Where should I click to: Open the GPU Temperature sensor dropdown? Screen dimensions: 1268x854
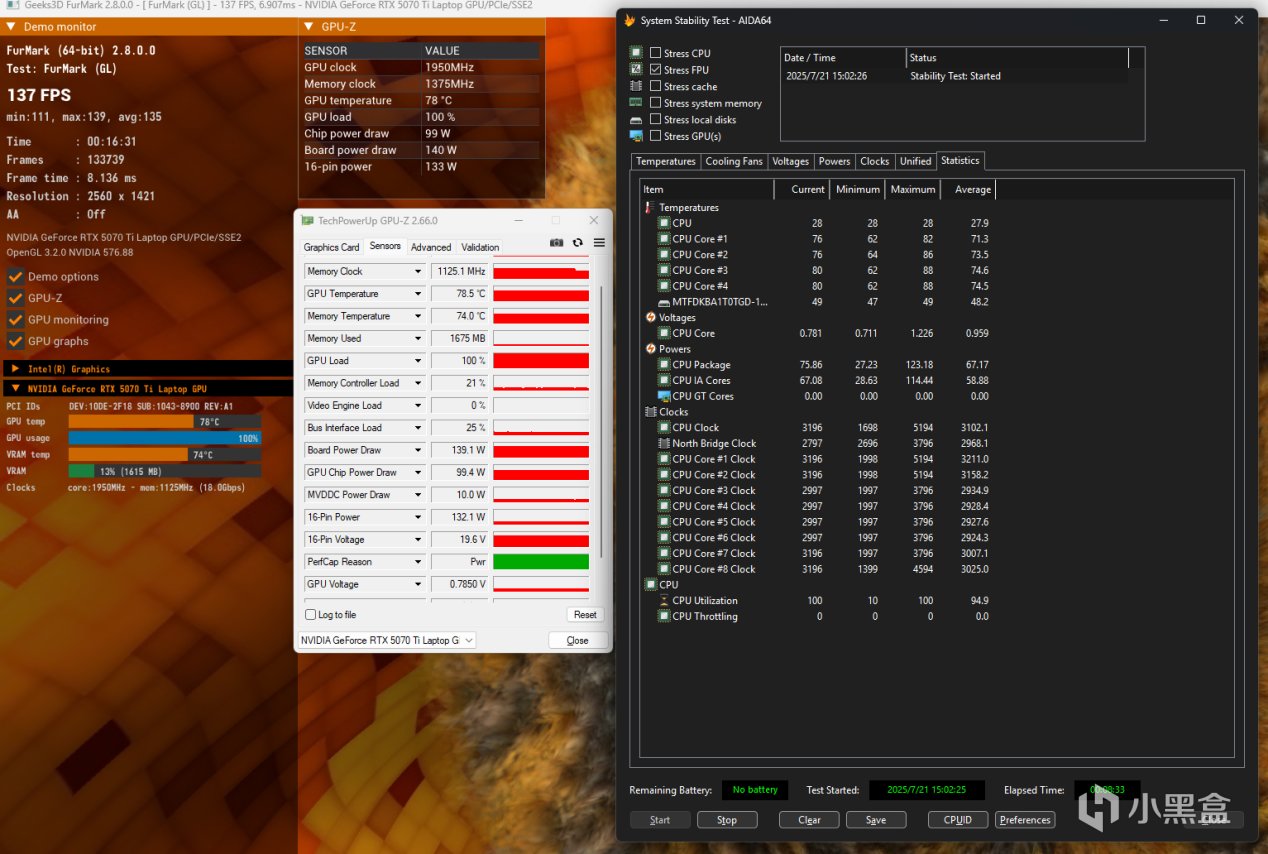pos(418,294)
